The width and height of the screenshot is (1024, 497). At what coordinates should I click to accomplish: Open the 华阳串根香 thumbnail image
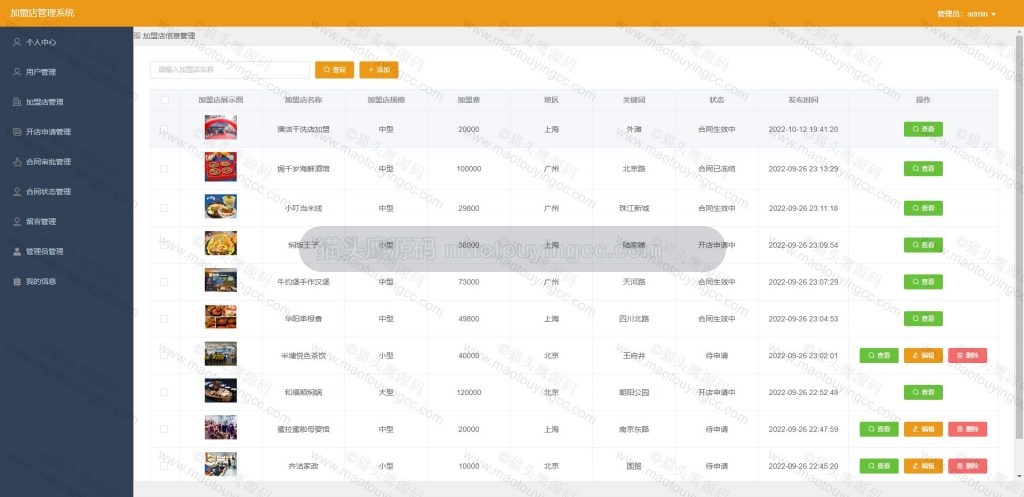[x=221, y=317]
